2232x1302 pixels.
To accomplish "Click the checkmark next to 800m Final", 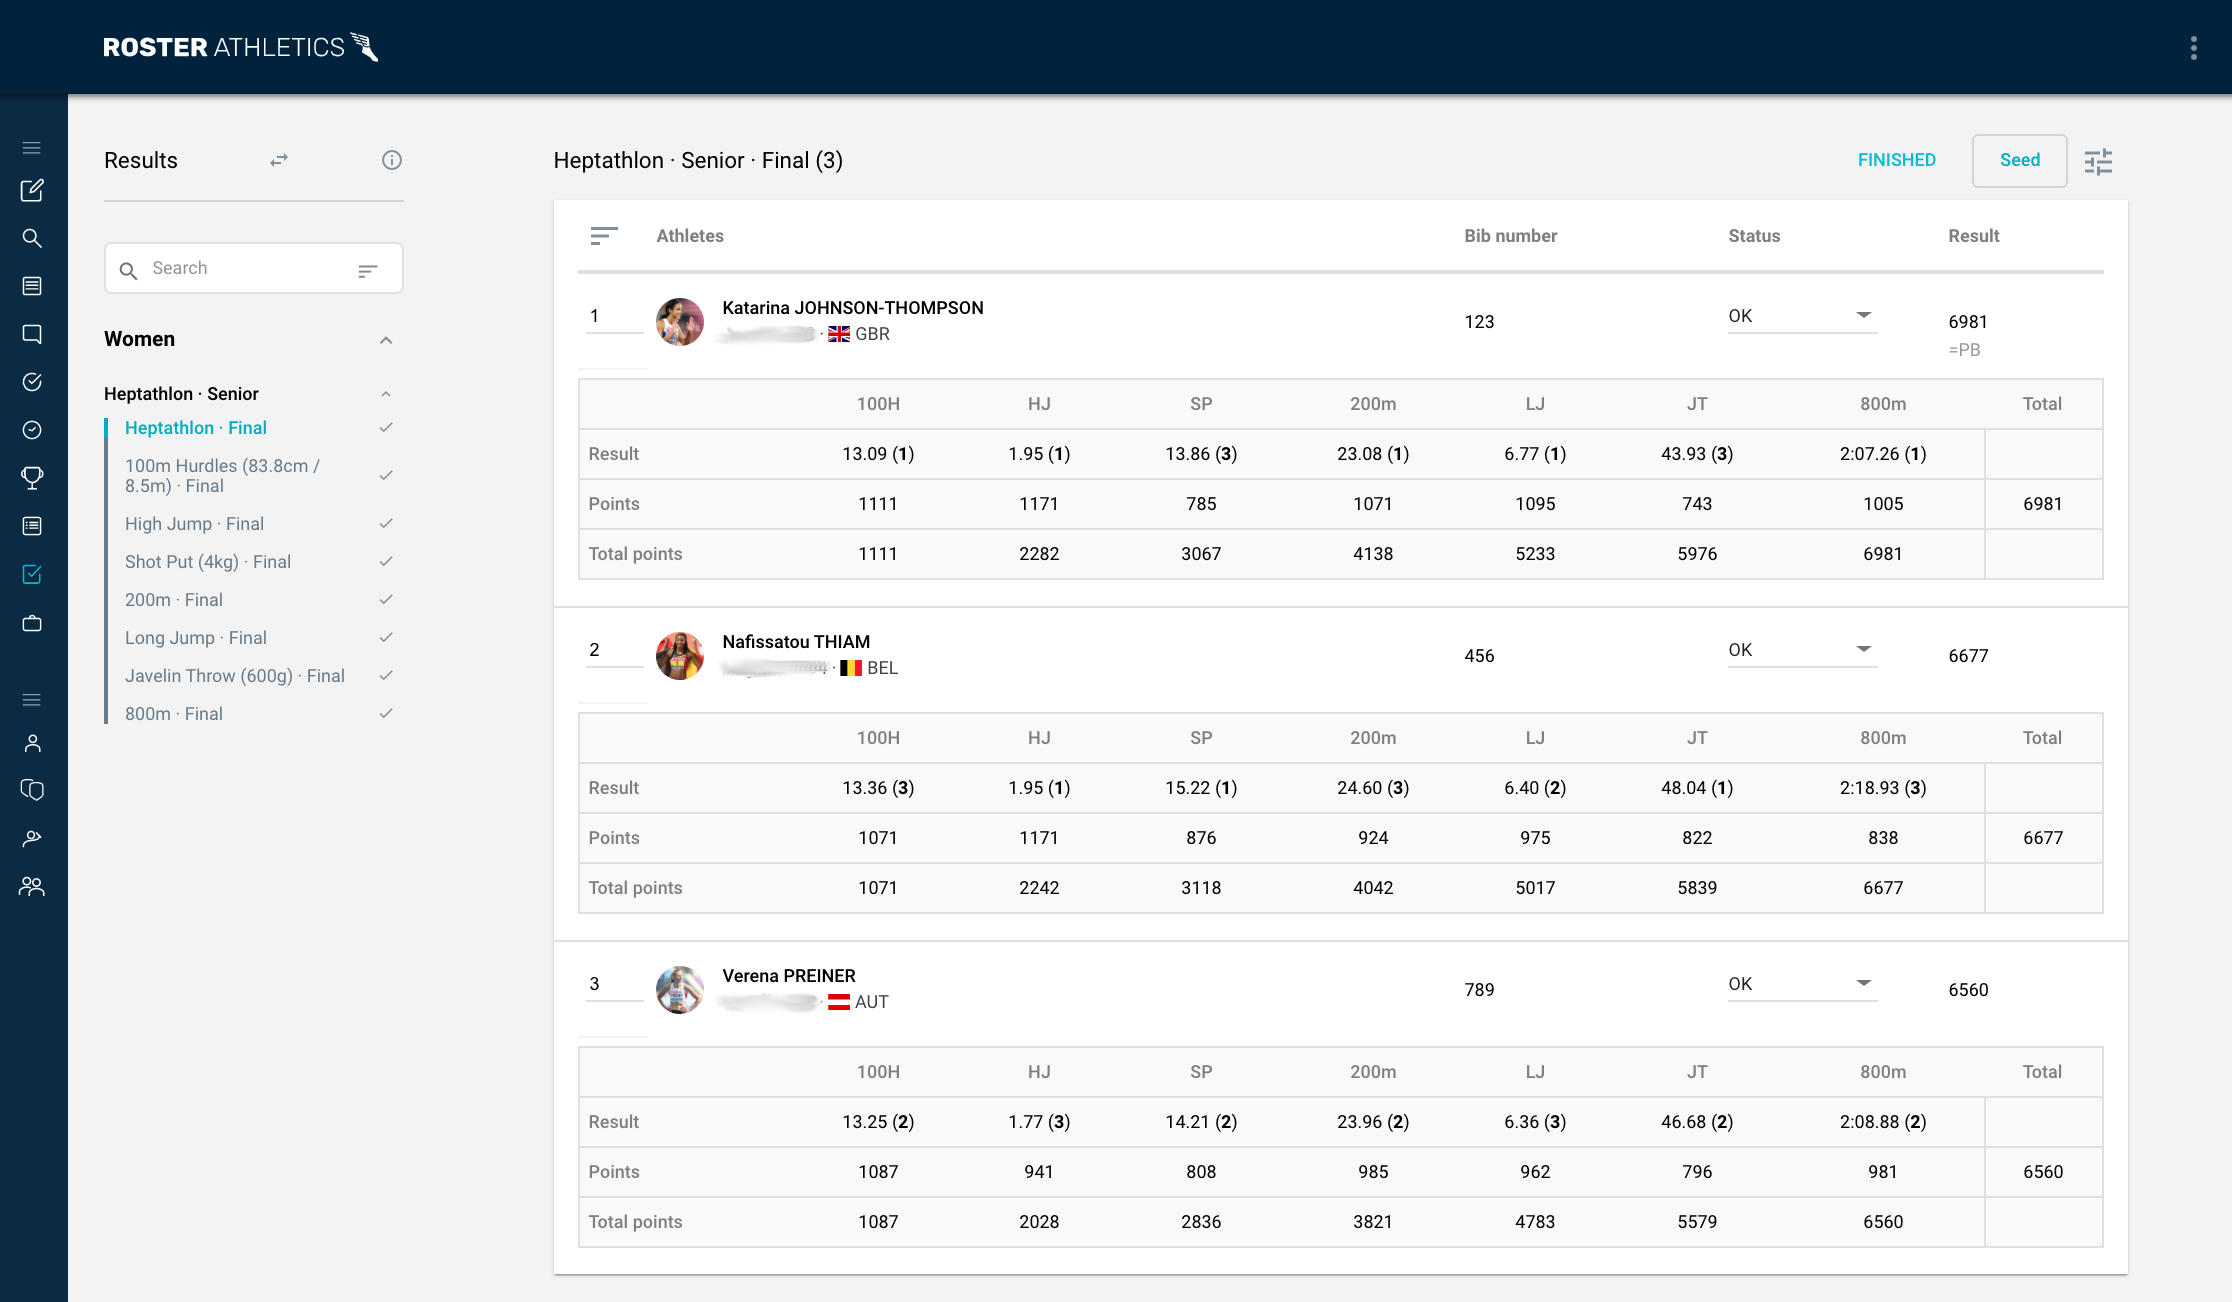I will 386,713.
